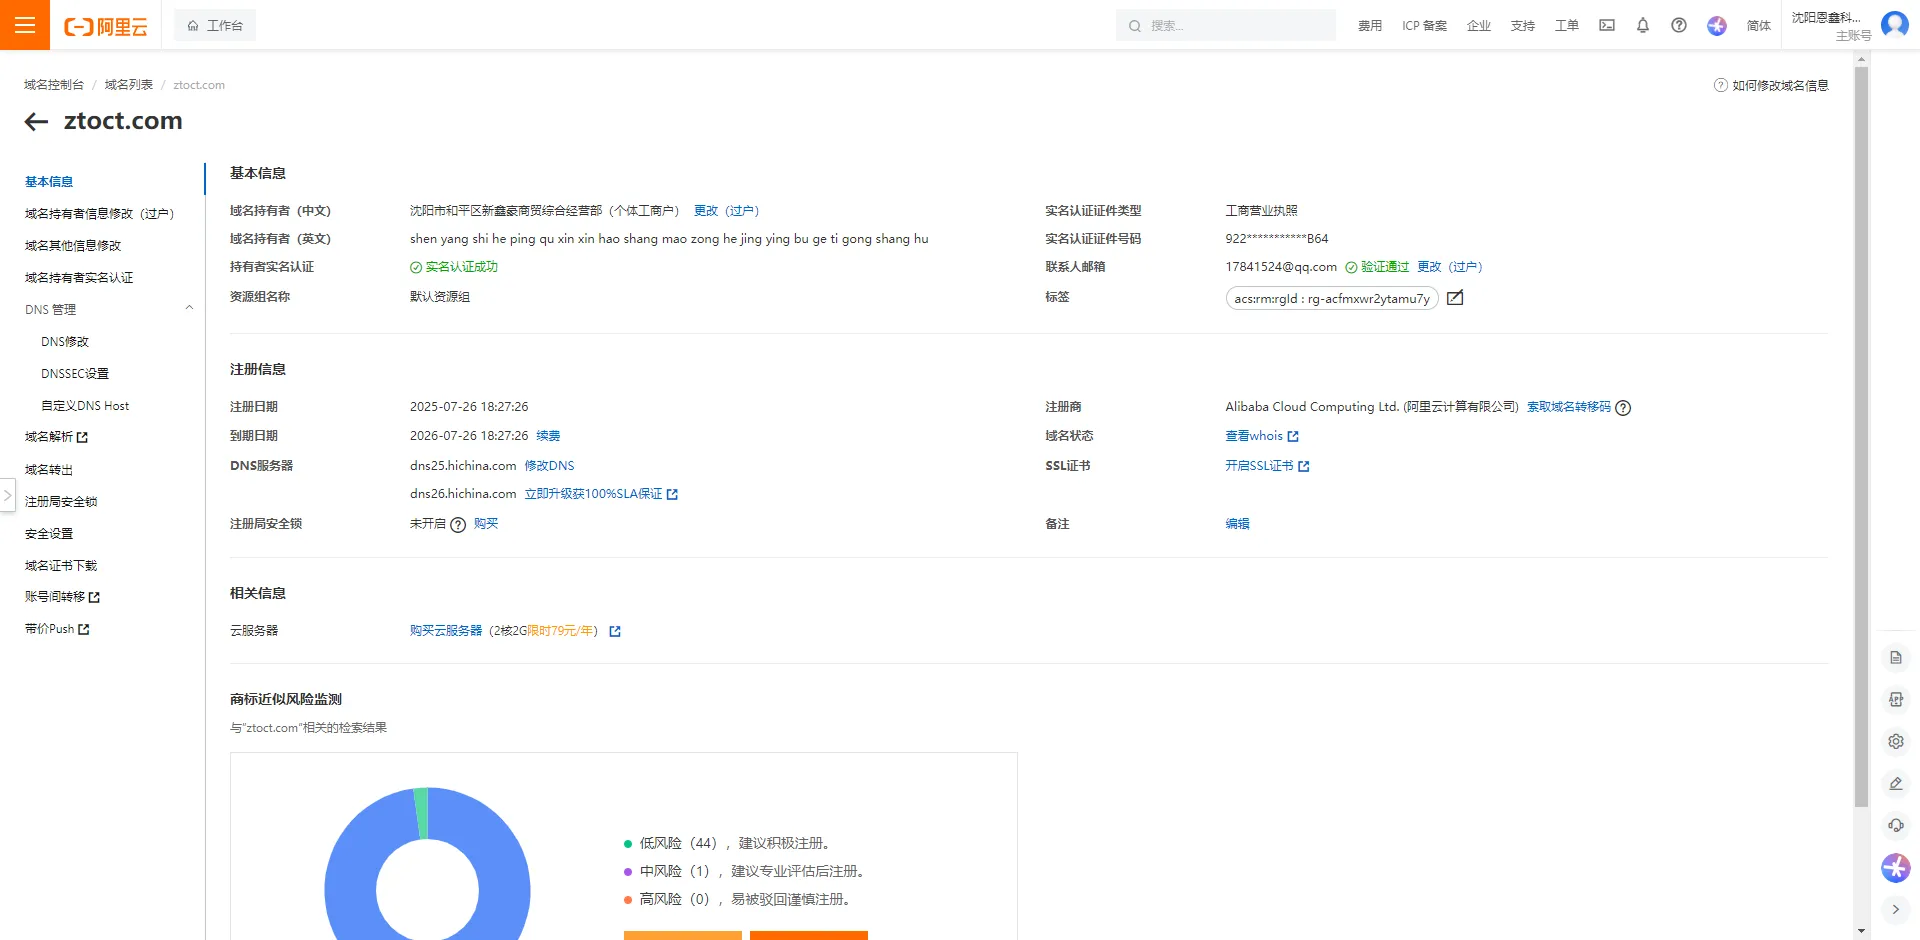Screen dimensions: 1920x940
Task: Open the external link icon next to cloud server offer
Action: [615, 631]
